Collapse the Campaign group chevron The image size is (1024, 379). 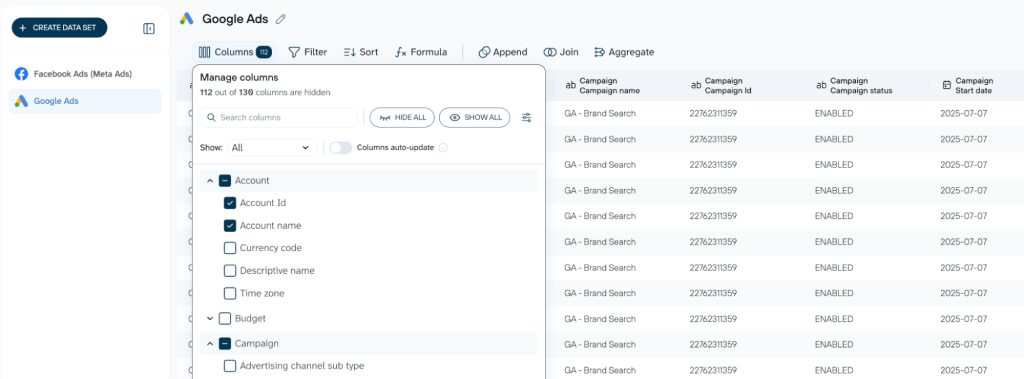(x=210, y=343)
